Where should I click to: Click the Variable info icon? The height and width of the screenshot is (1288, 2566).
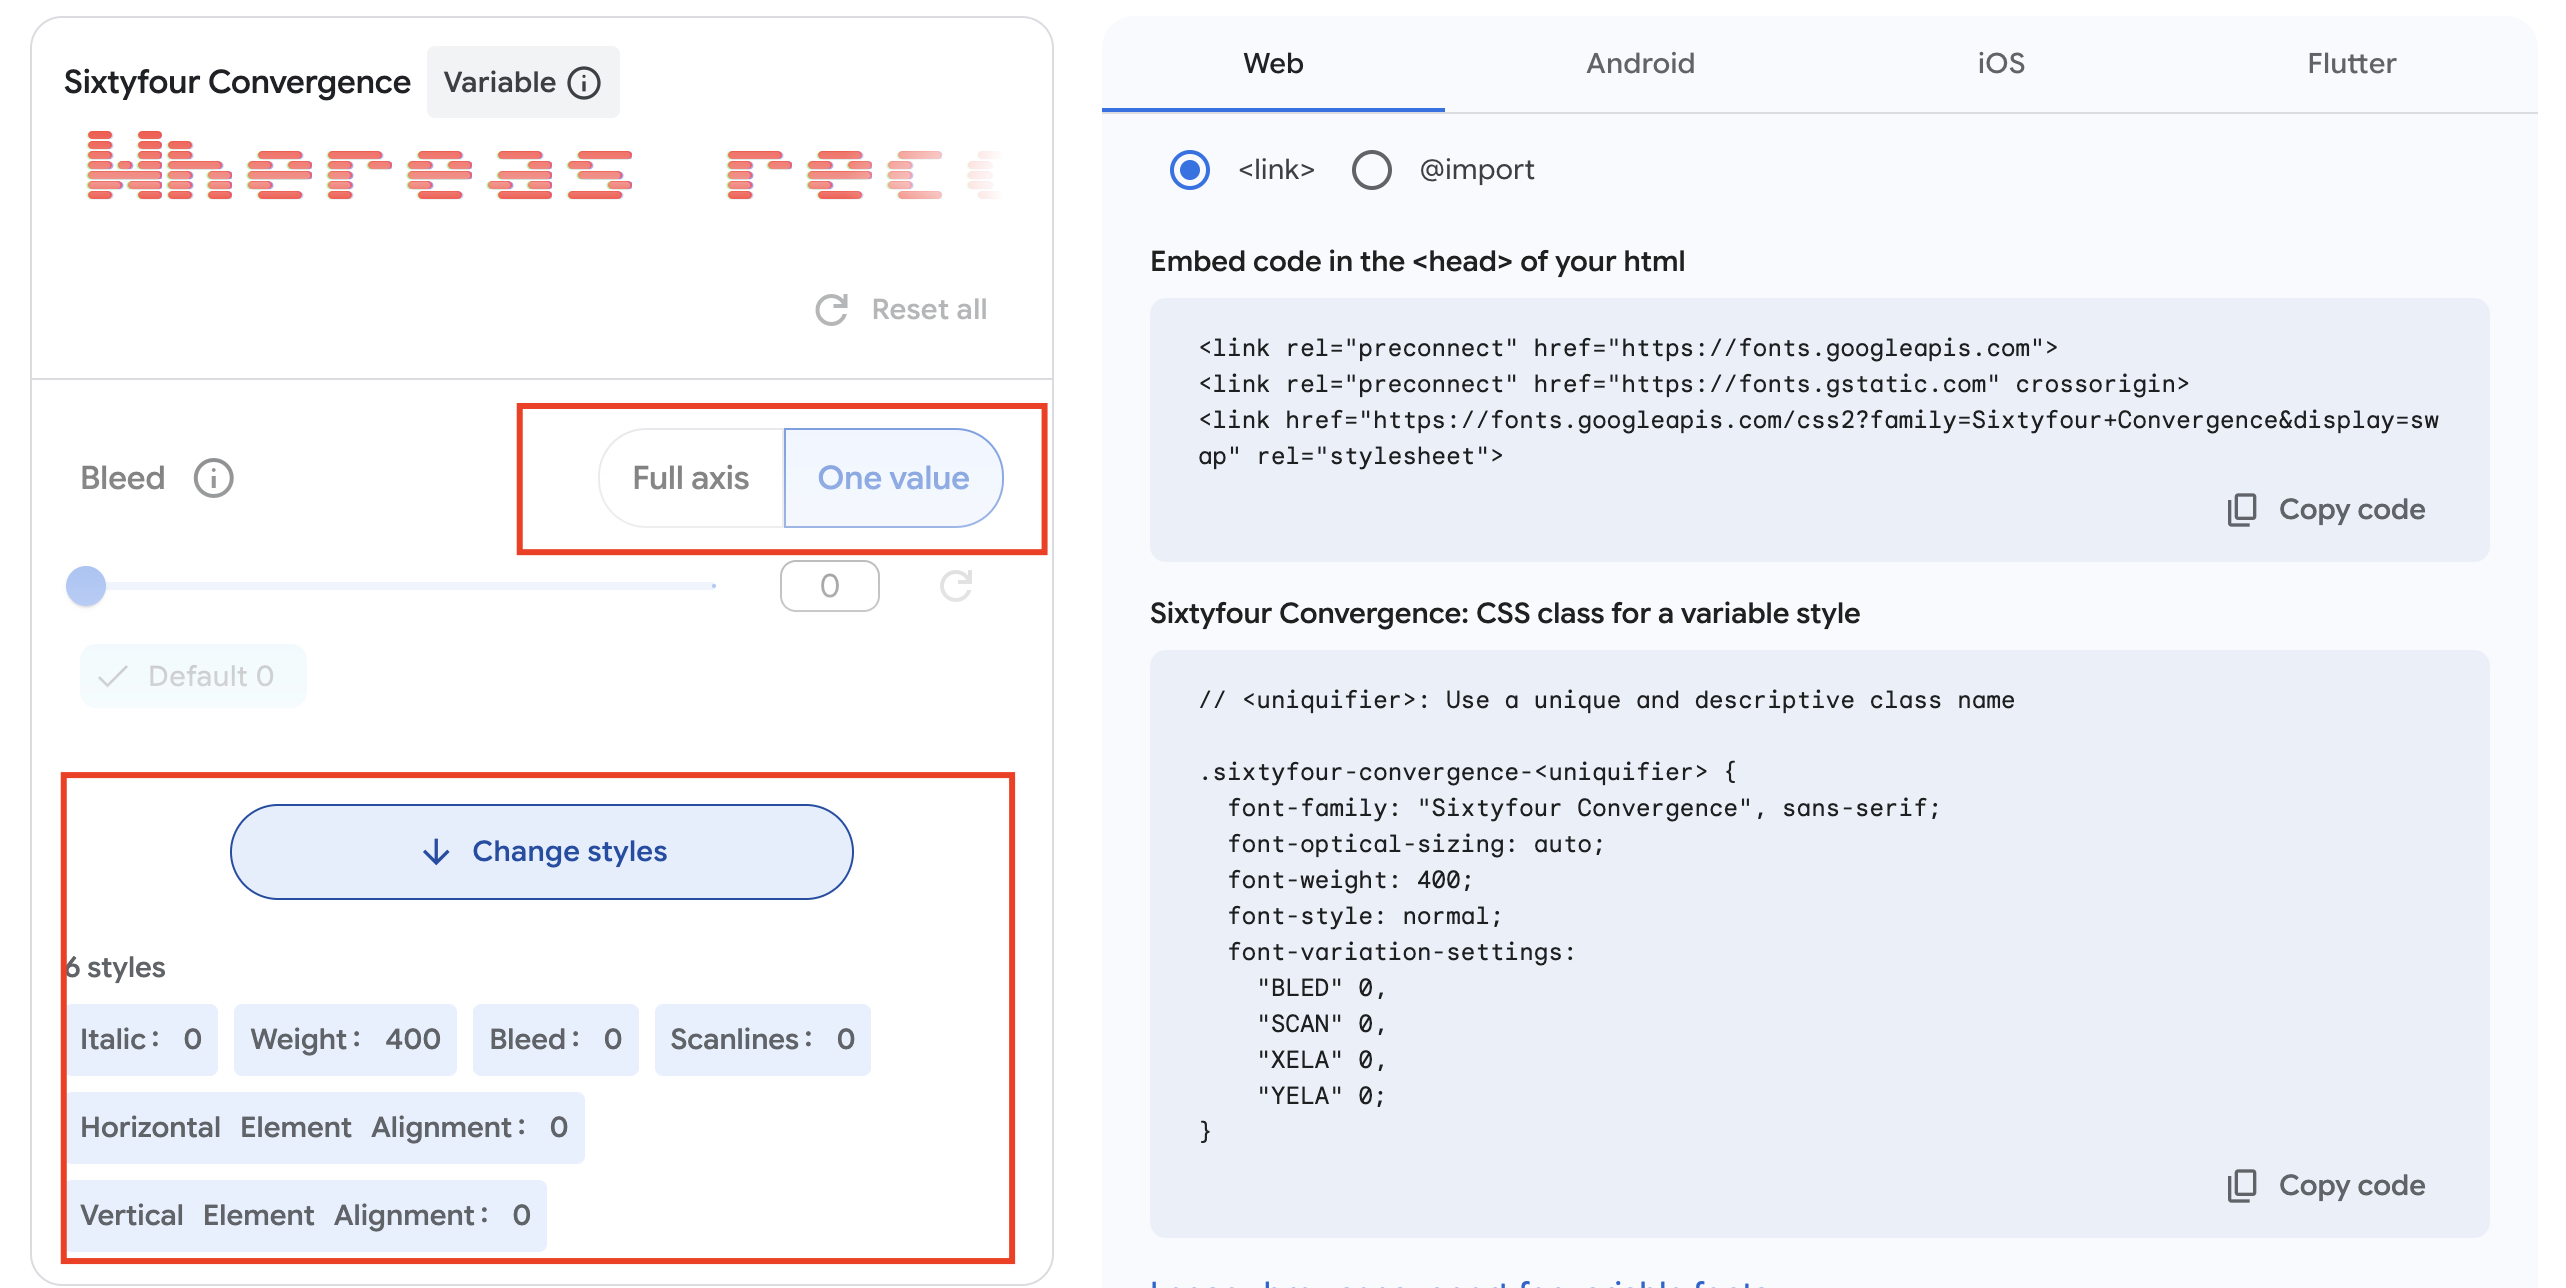[x=584, y=82]
